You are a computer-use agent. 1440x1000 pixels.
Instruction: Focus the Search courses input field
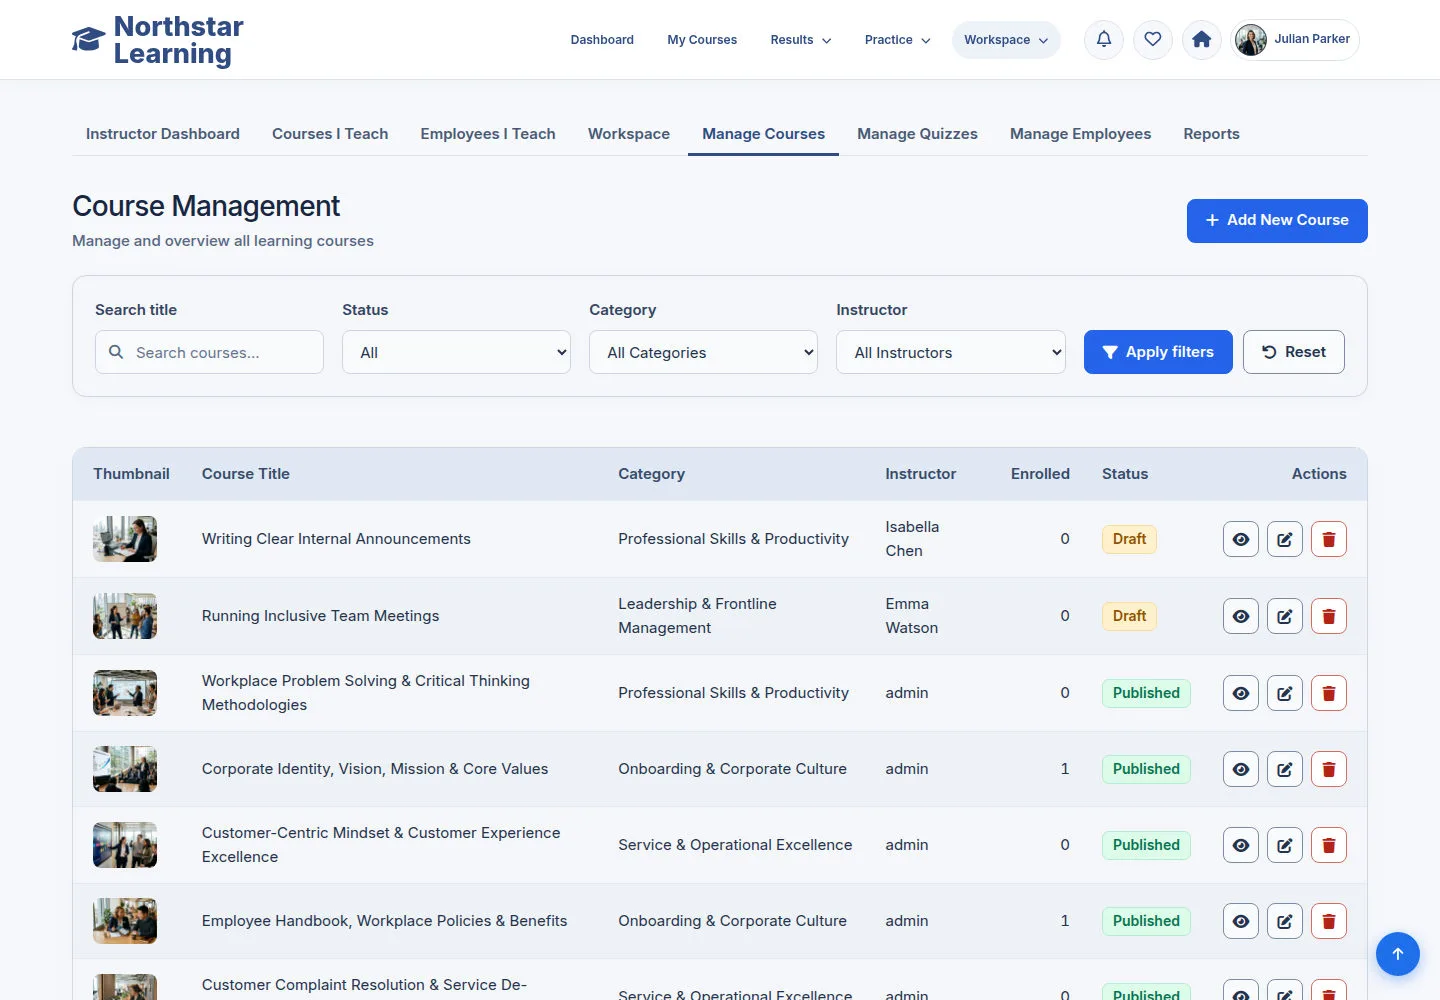point(209,352)
